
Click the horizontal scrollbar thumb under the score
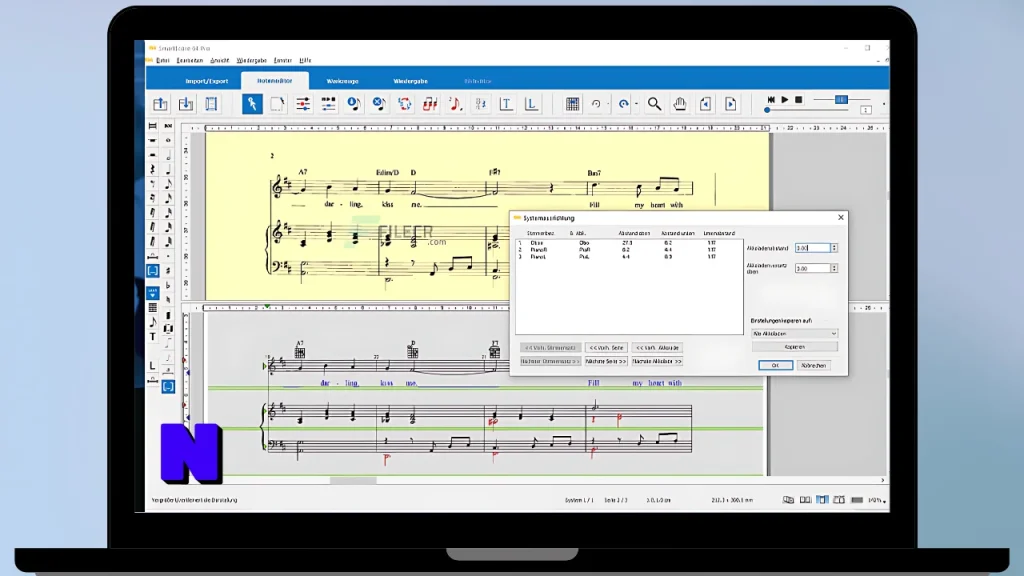(x=353, y=481)
